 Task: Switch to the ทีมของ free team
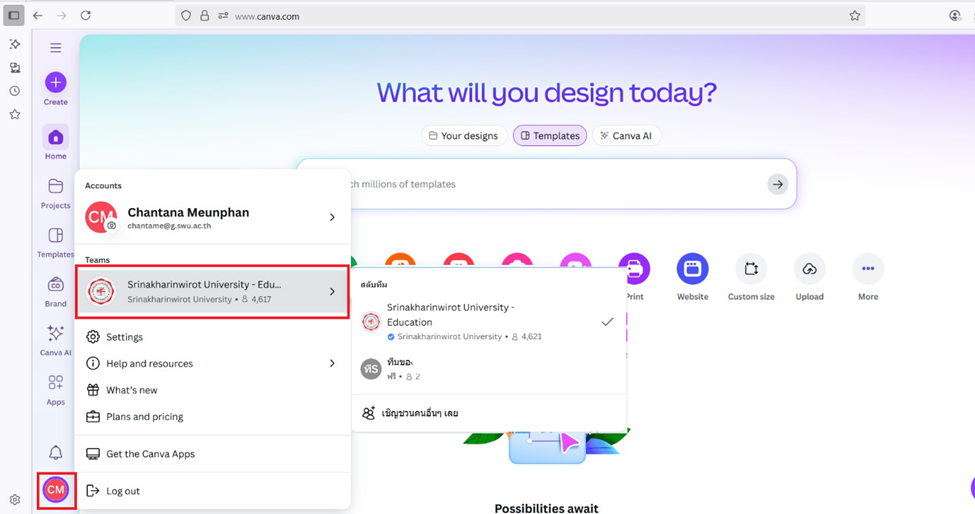[489, 369]
